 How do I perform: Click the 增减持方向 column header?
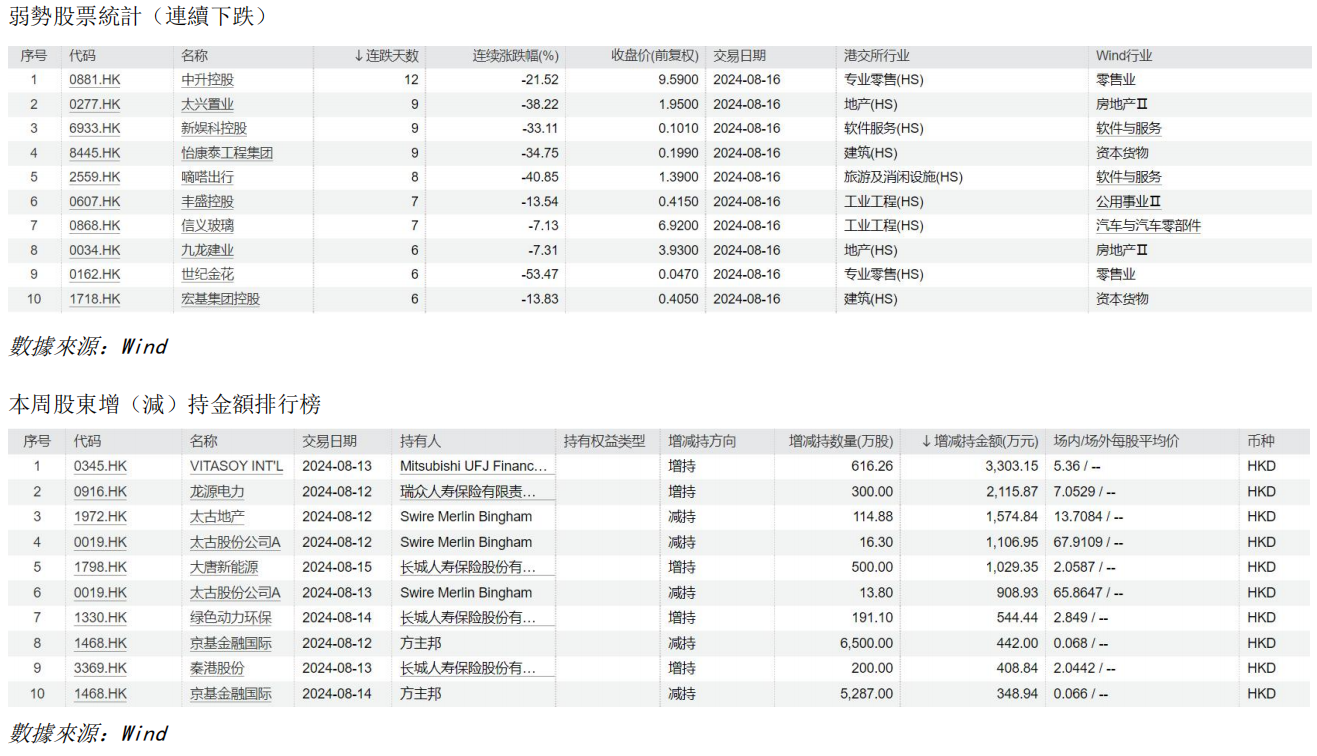tap(702, 441)
